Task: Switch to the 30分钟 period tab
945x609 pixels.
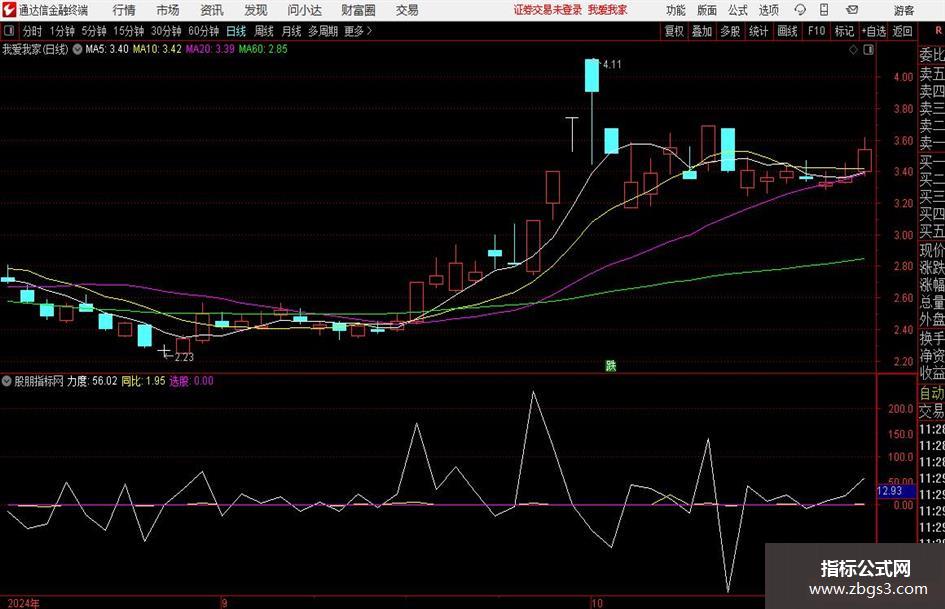Action: tap(166, 31)
